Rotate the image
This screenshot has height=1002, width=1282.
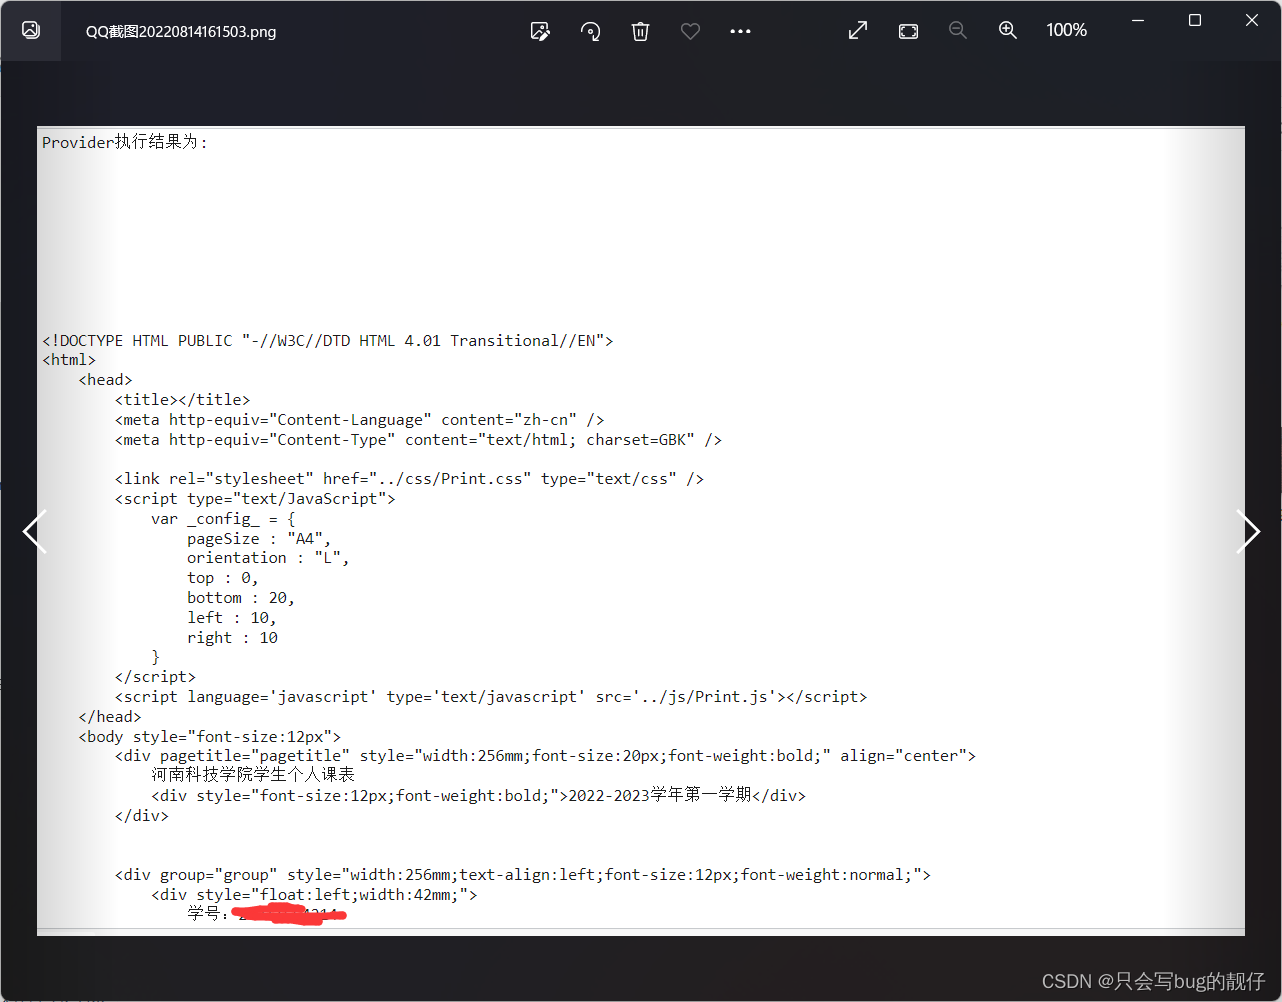pyautogui.click(x=590, y=31)
